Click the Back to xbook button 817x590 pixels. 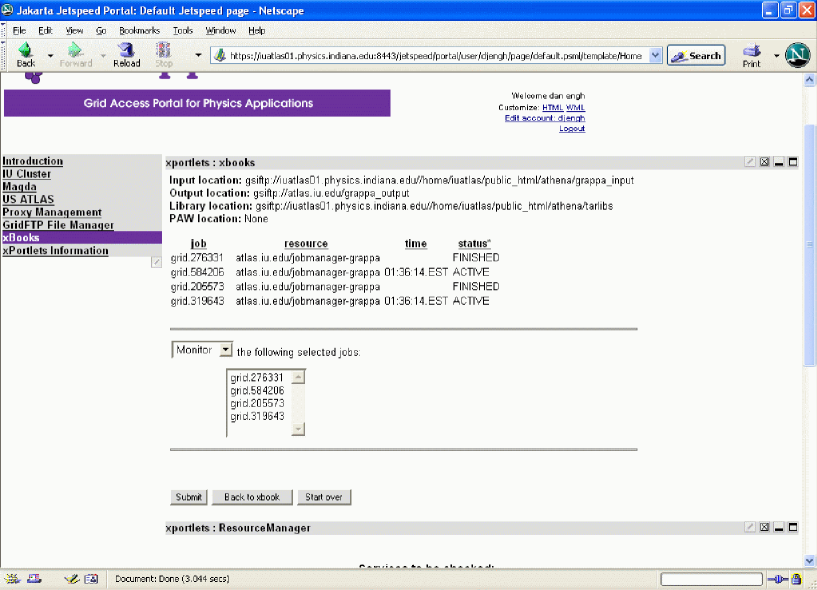click(252, 497)
